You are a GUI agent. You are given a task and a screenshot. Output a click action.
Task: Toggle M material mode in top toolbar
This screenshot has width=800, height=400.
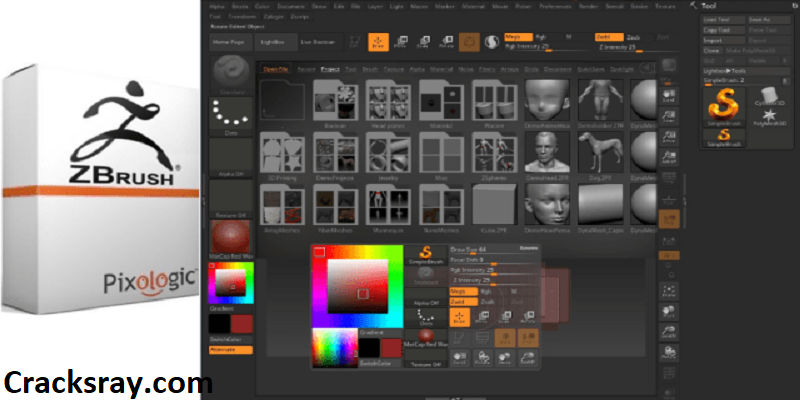pos(569,37)
